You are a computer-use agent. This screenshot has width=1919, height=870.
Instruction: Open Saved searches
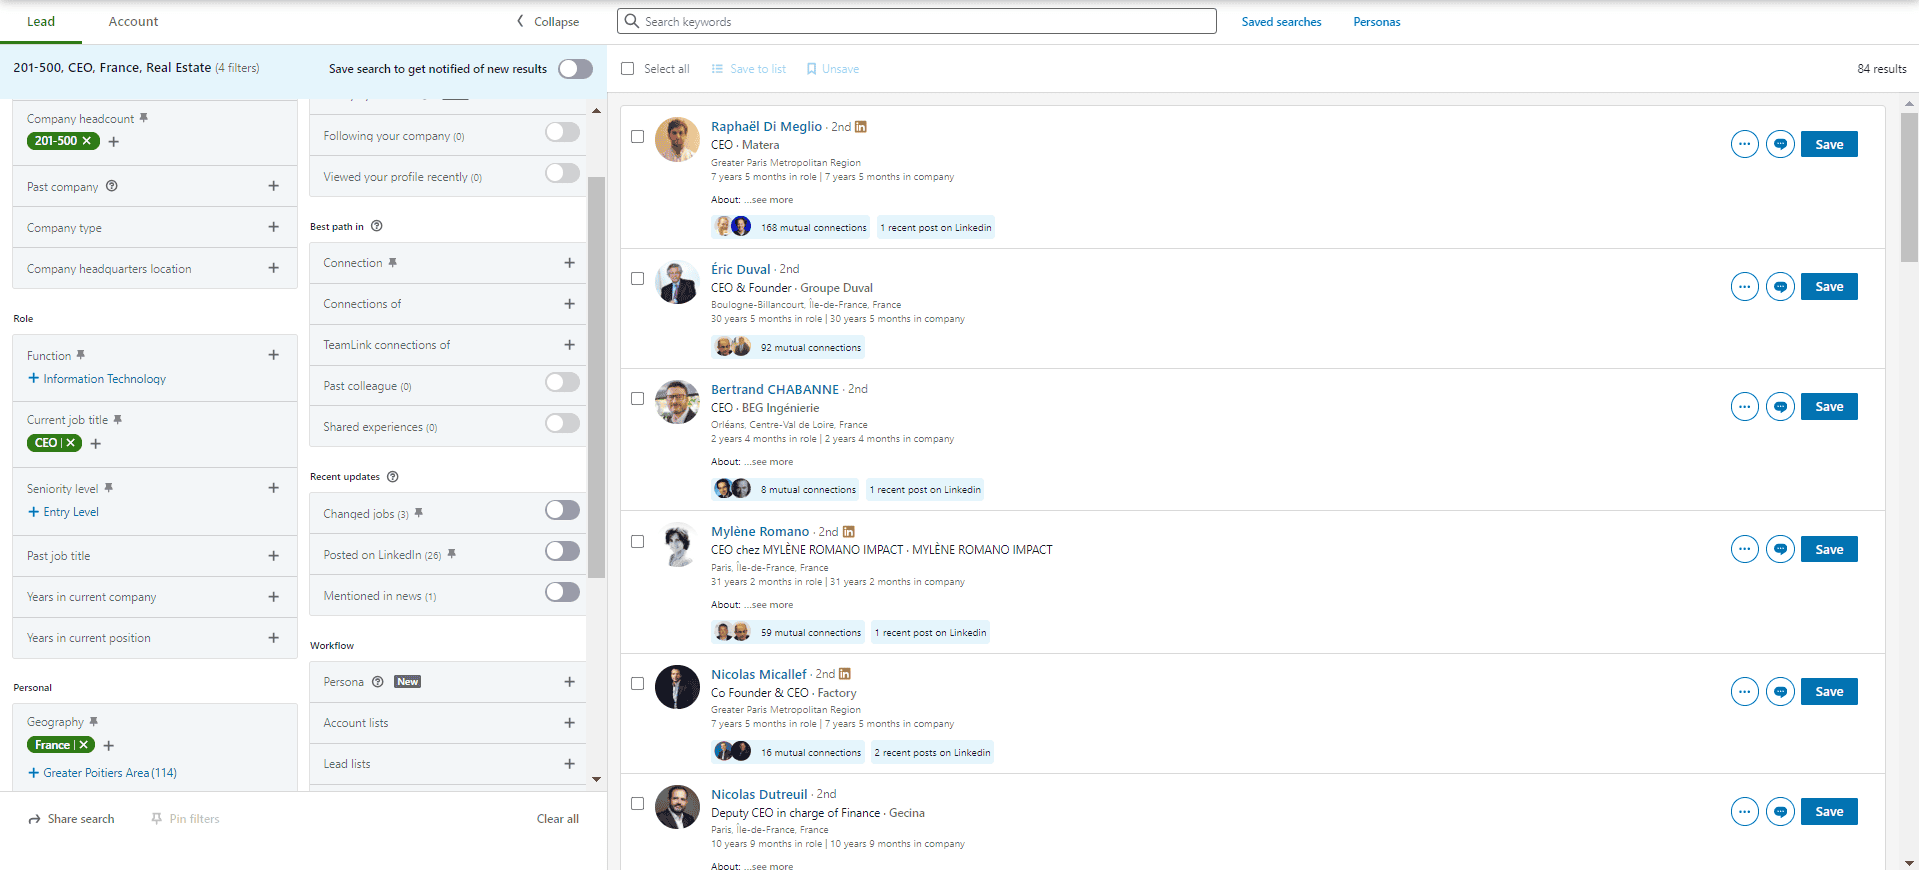(1281, 22)
